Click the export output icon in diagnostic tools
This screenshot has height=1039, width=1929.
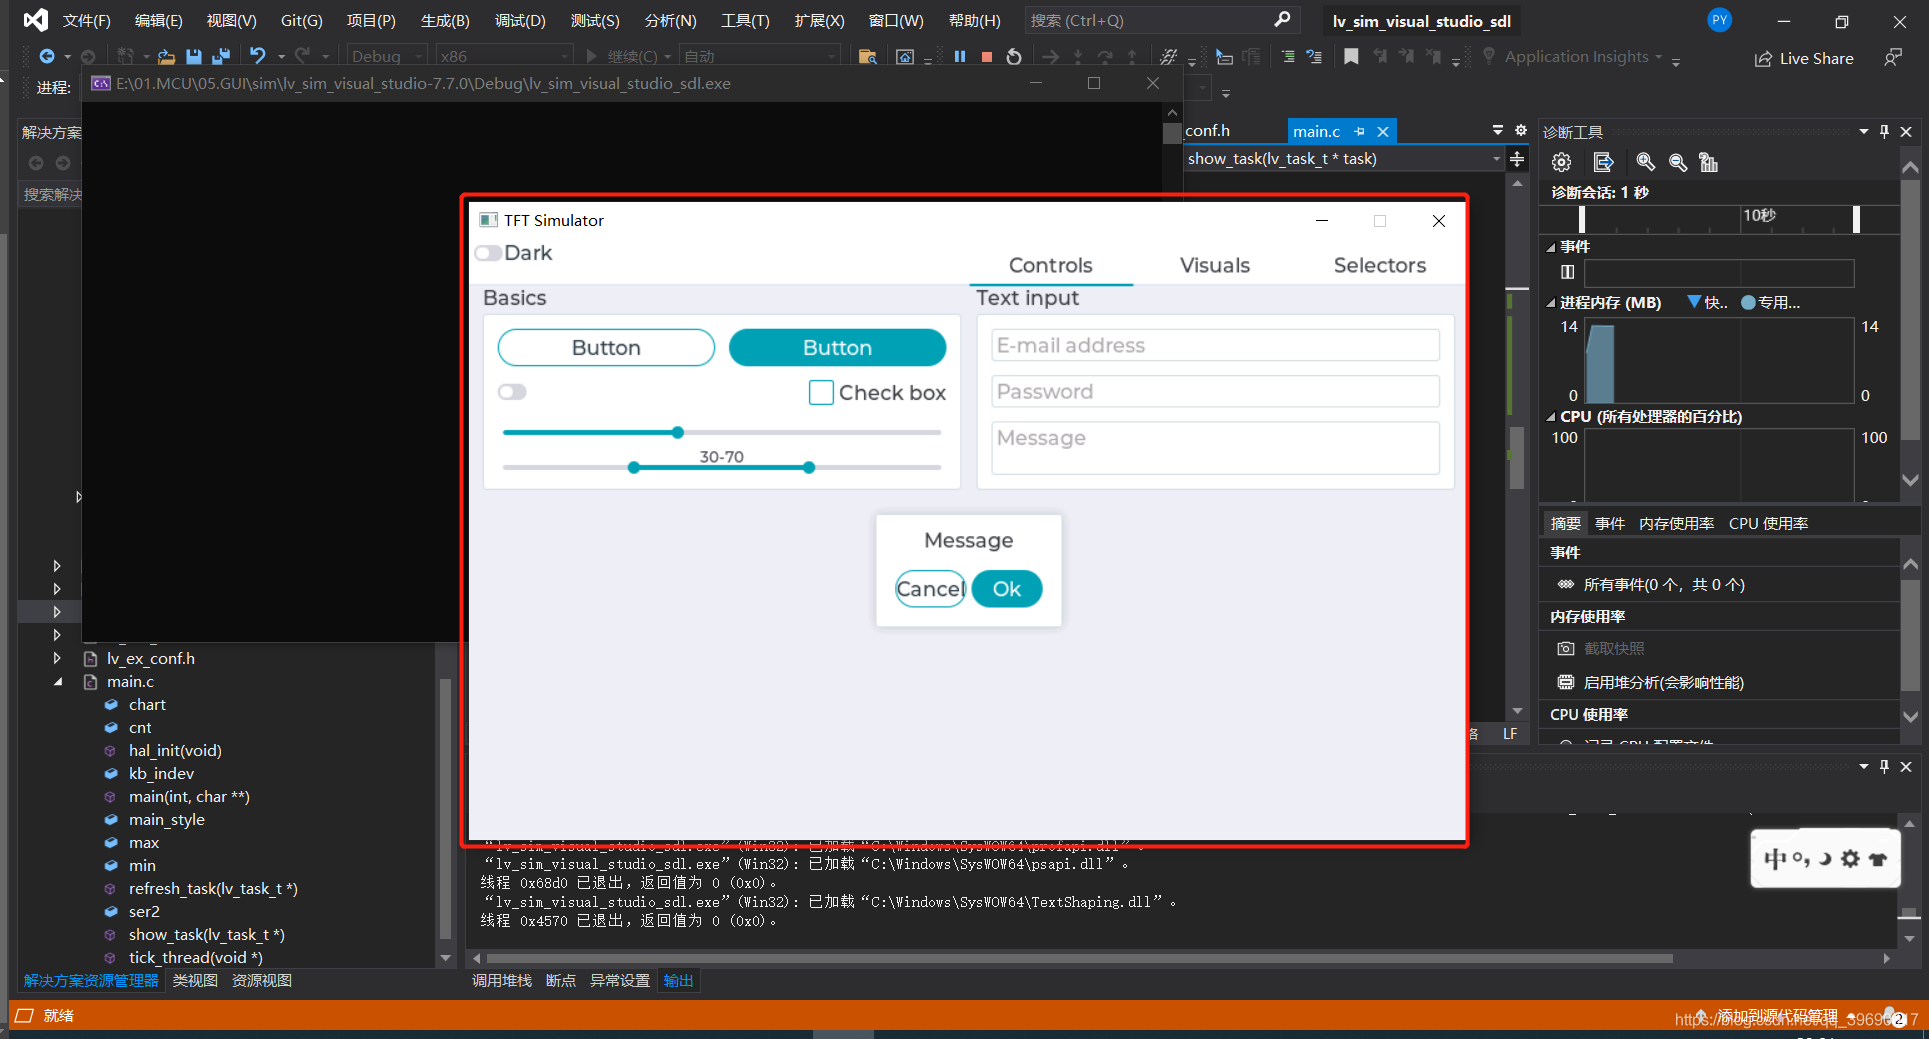(x=1603, y=162)
